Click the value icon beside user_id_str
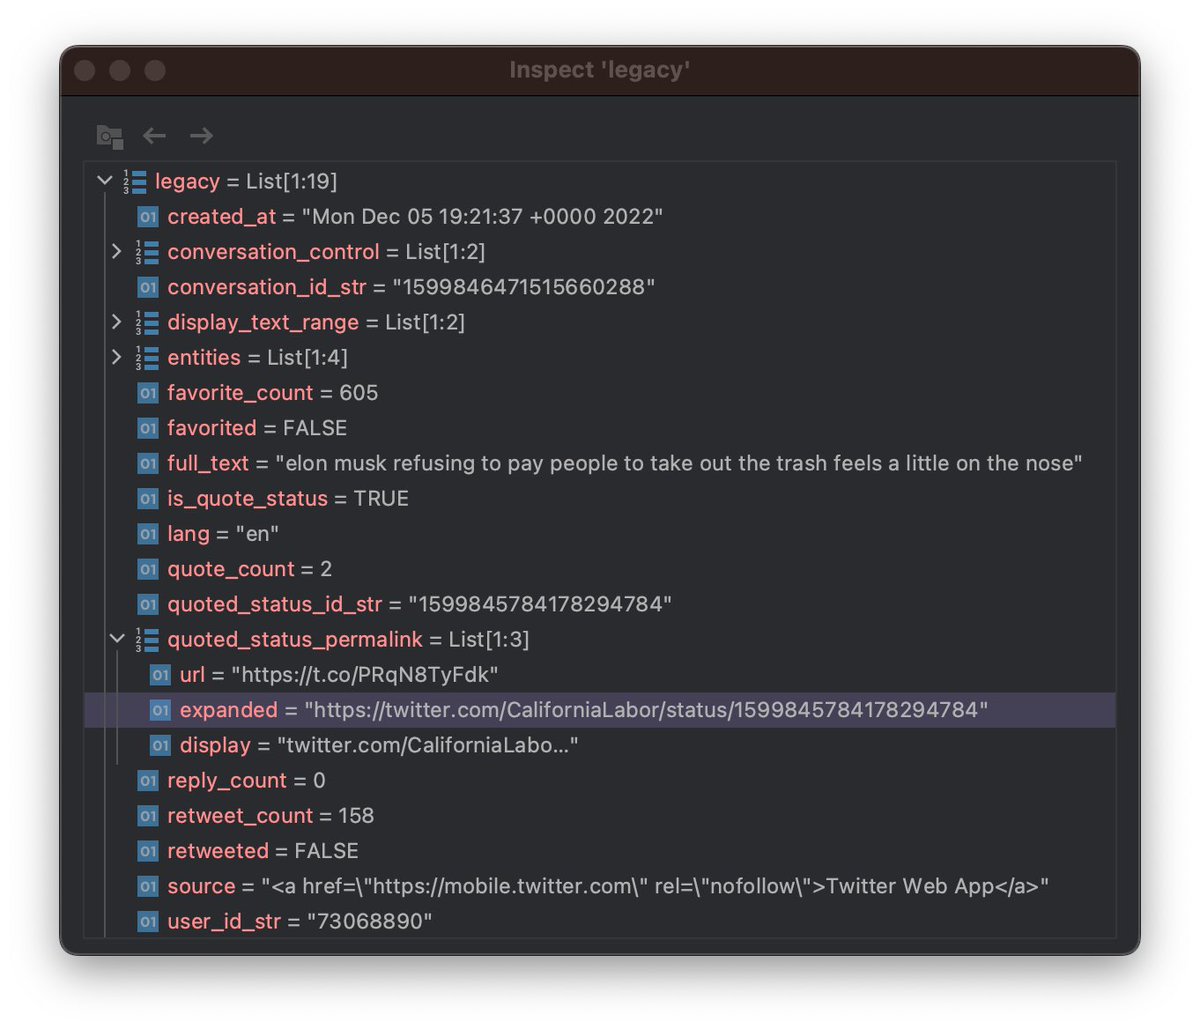Viewport: 1200px width, 1029px height. [148, 921]
